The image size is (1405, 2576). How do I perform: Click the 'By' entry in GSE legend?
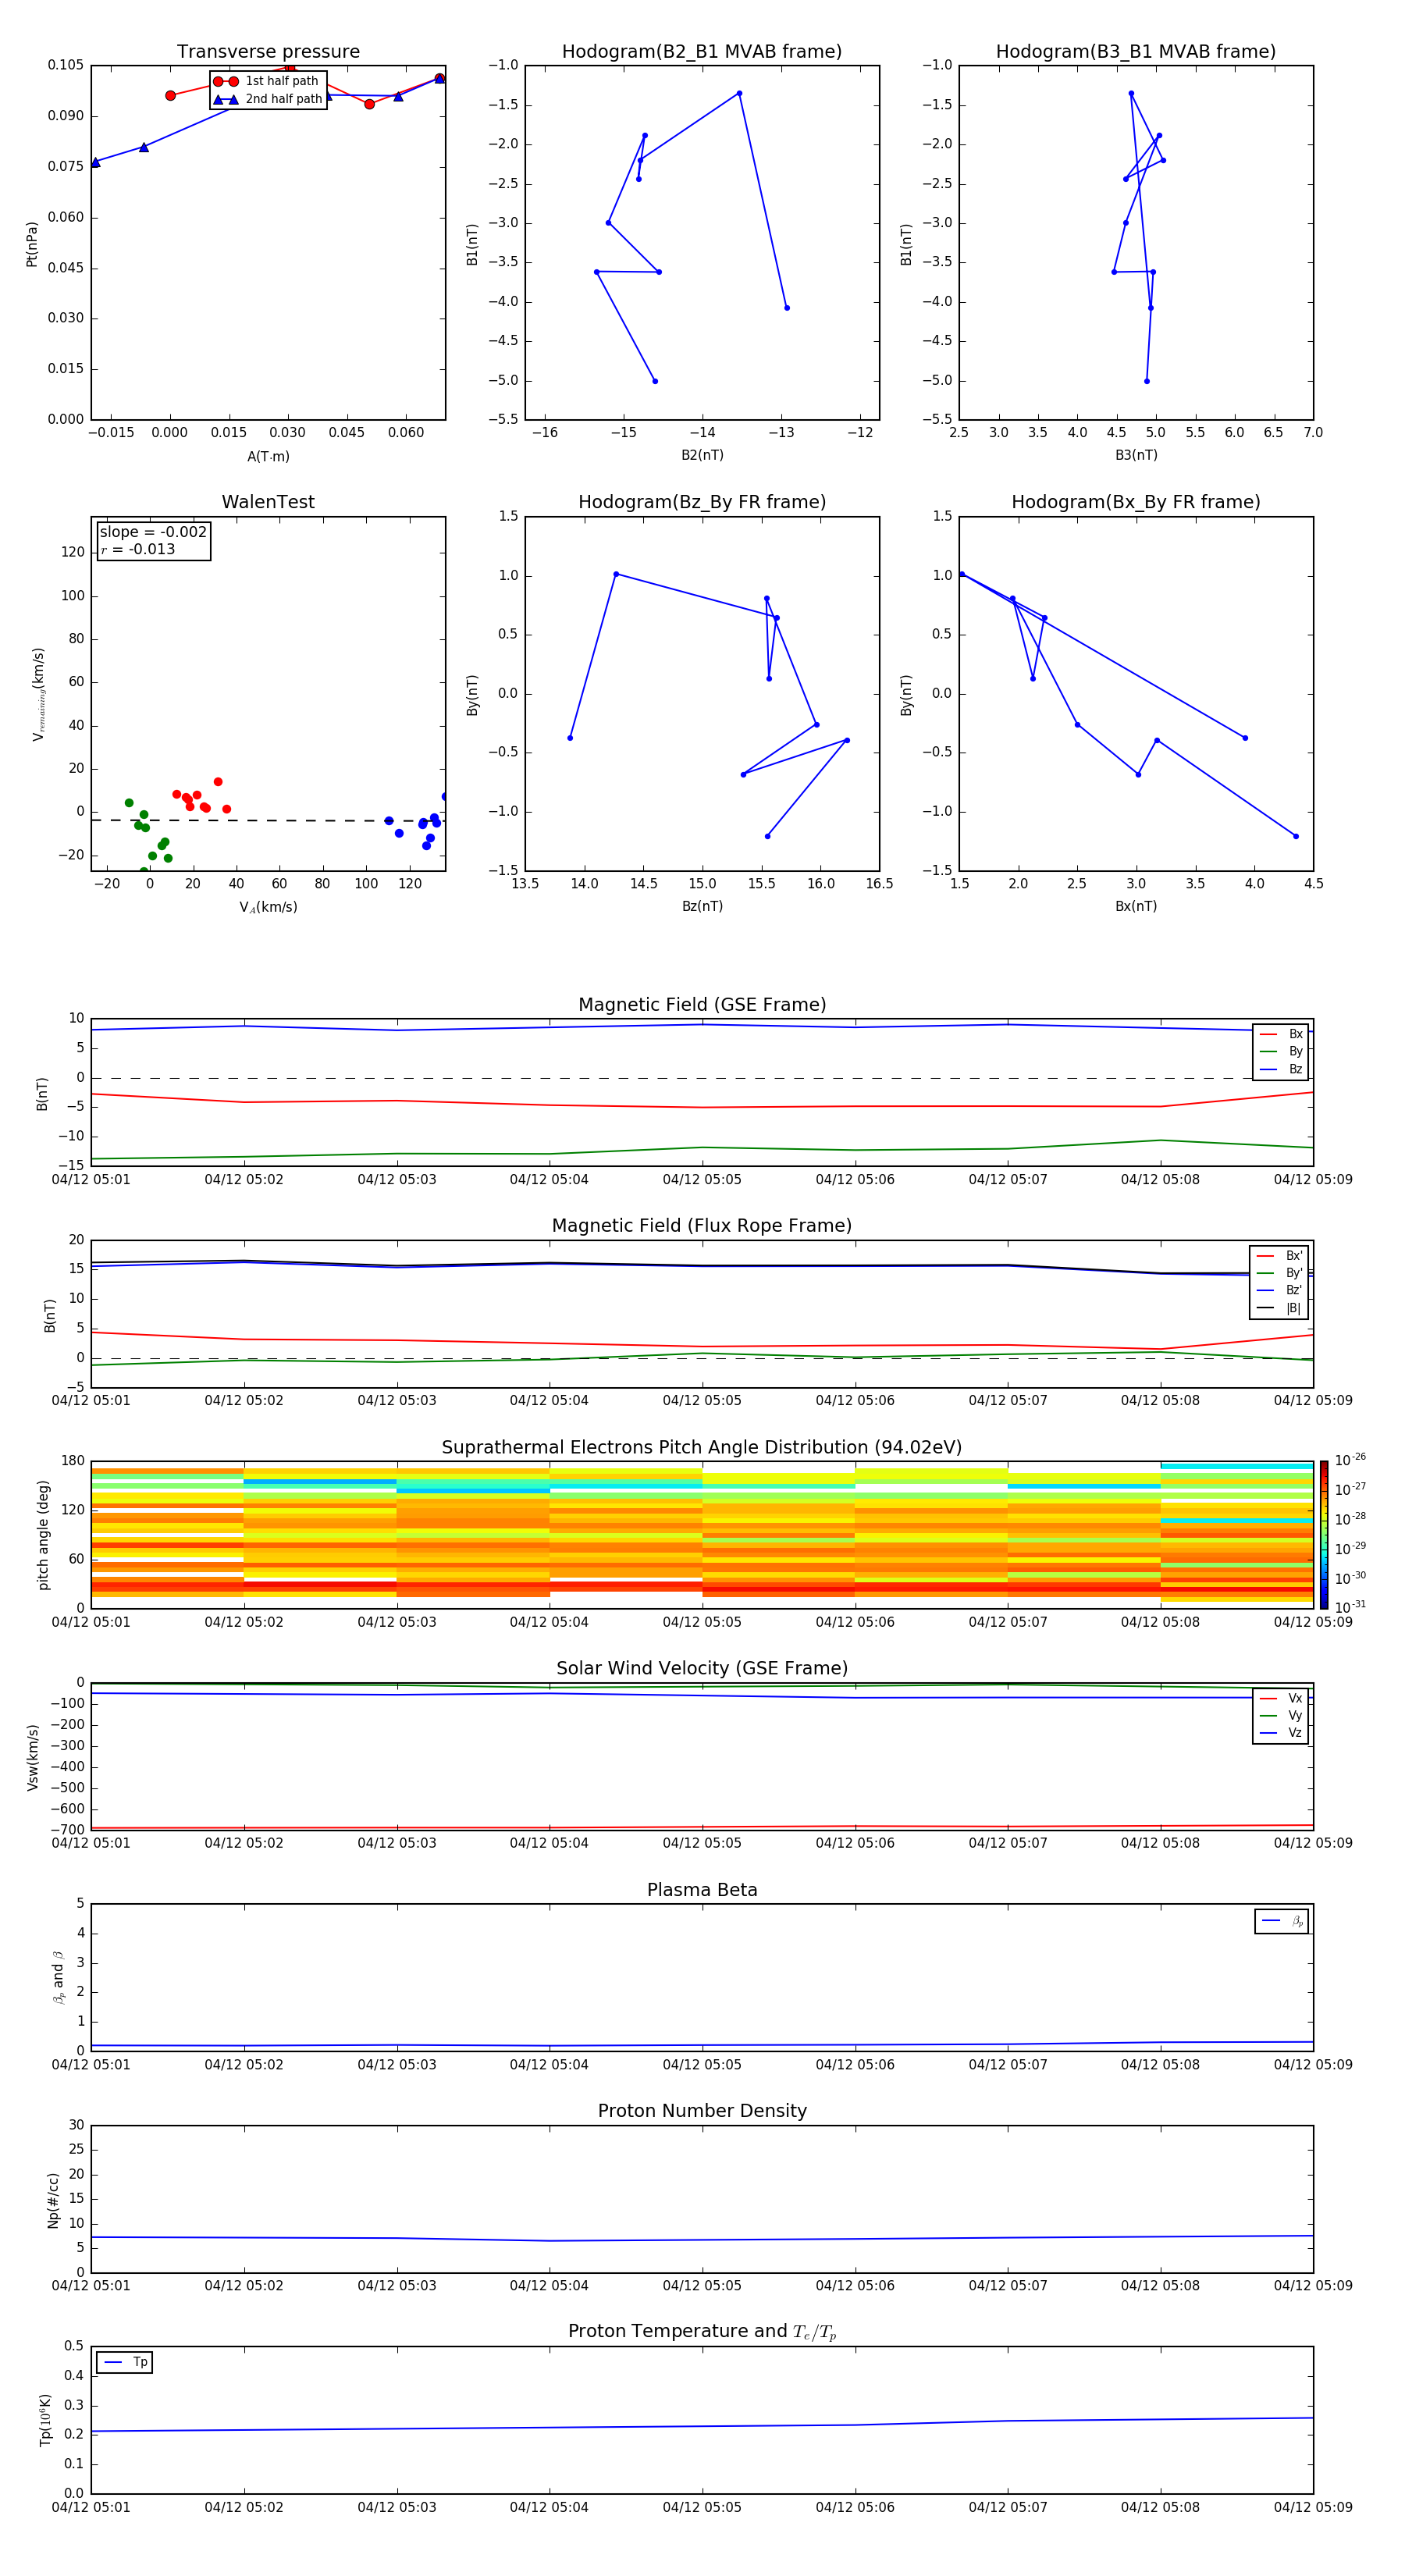tap(1281, 1052)
